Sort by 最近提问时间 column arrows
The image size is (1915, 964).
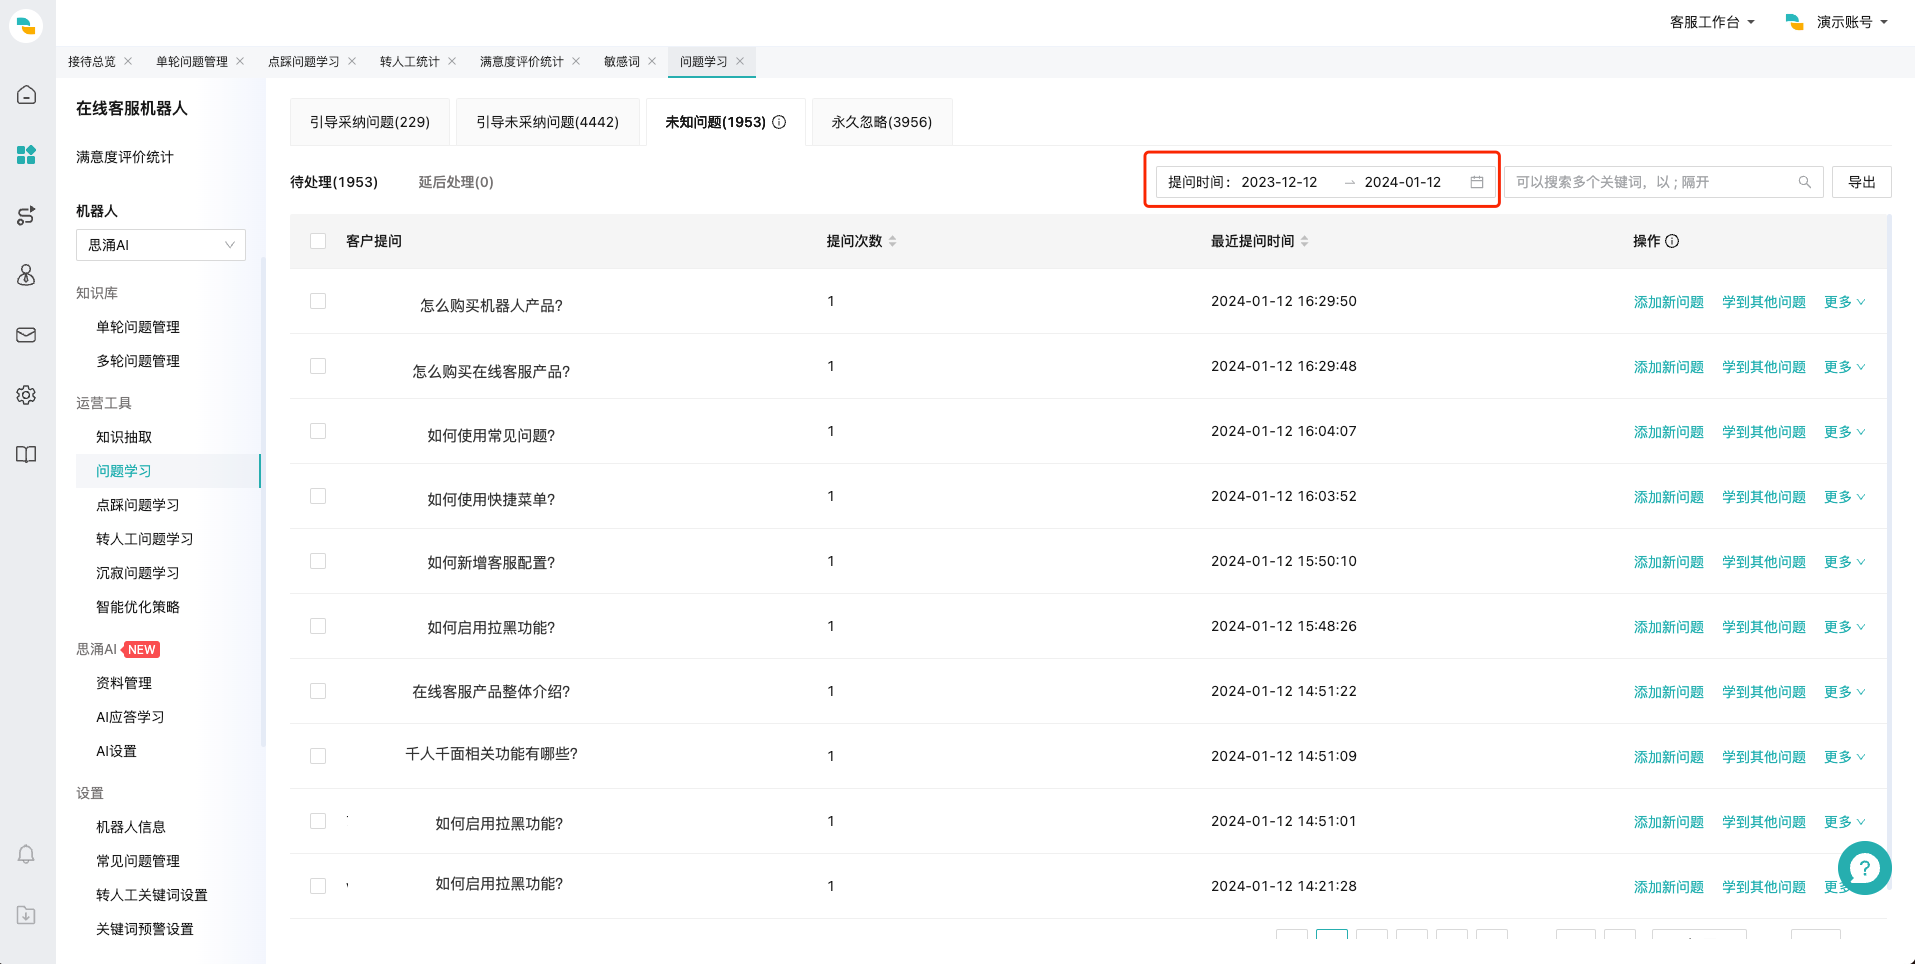coord(1304,241)
